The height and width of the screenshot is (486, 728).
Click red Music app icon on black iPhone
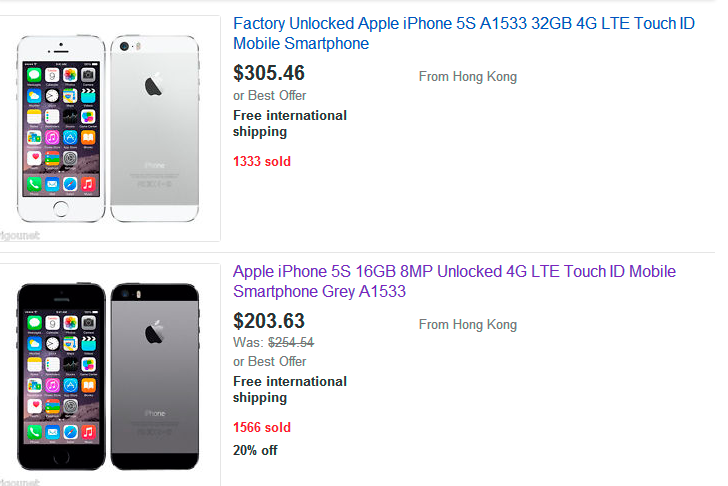89,432
